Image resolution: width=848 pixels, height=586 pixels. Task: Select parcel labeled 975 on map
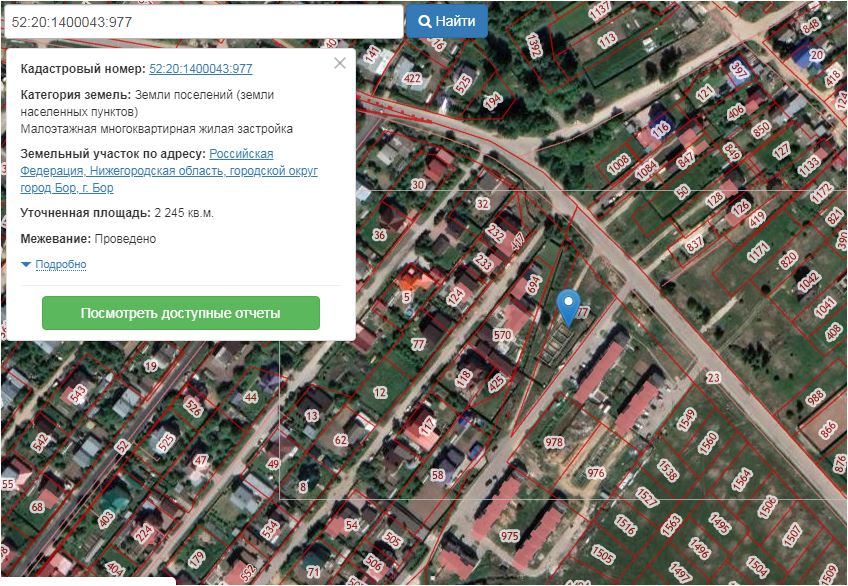510,537
